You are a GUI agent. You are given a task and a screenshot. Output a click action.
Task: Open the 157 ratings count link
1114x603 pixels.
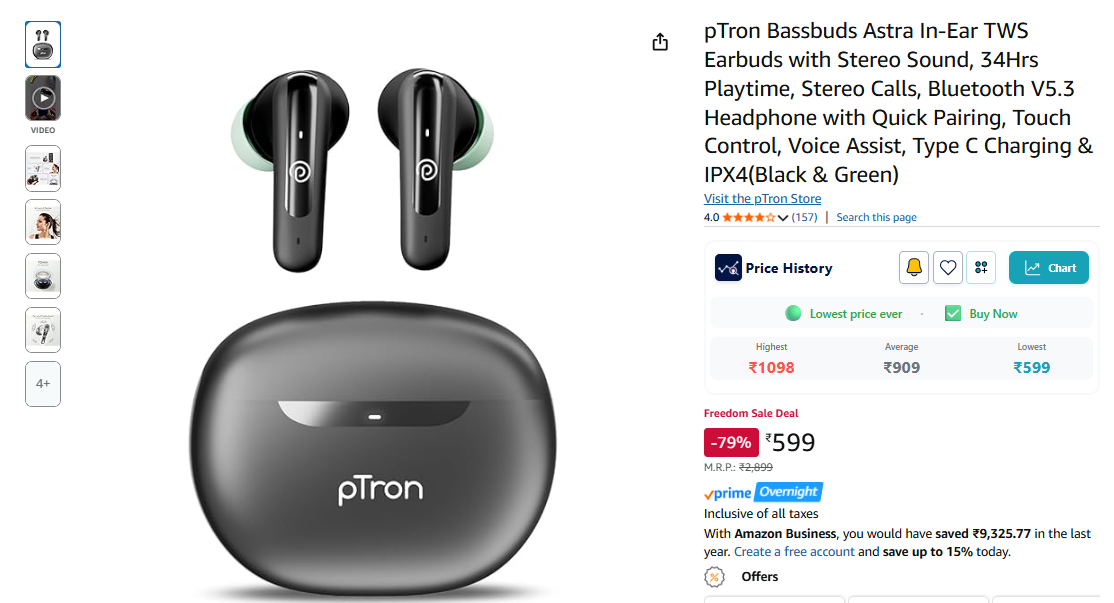[804, 217]
